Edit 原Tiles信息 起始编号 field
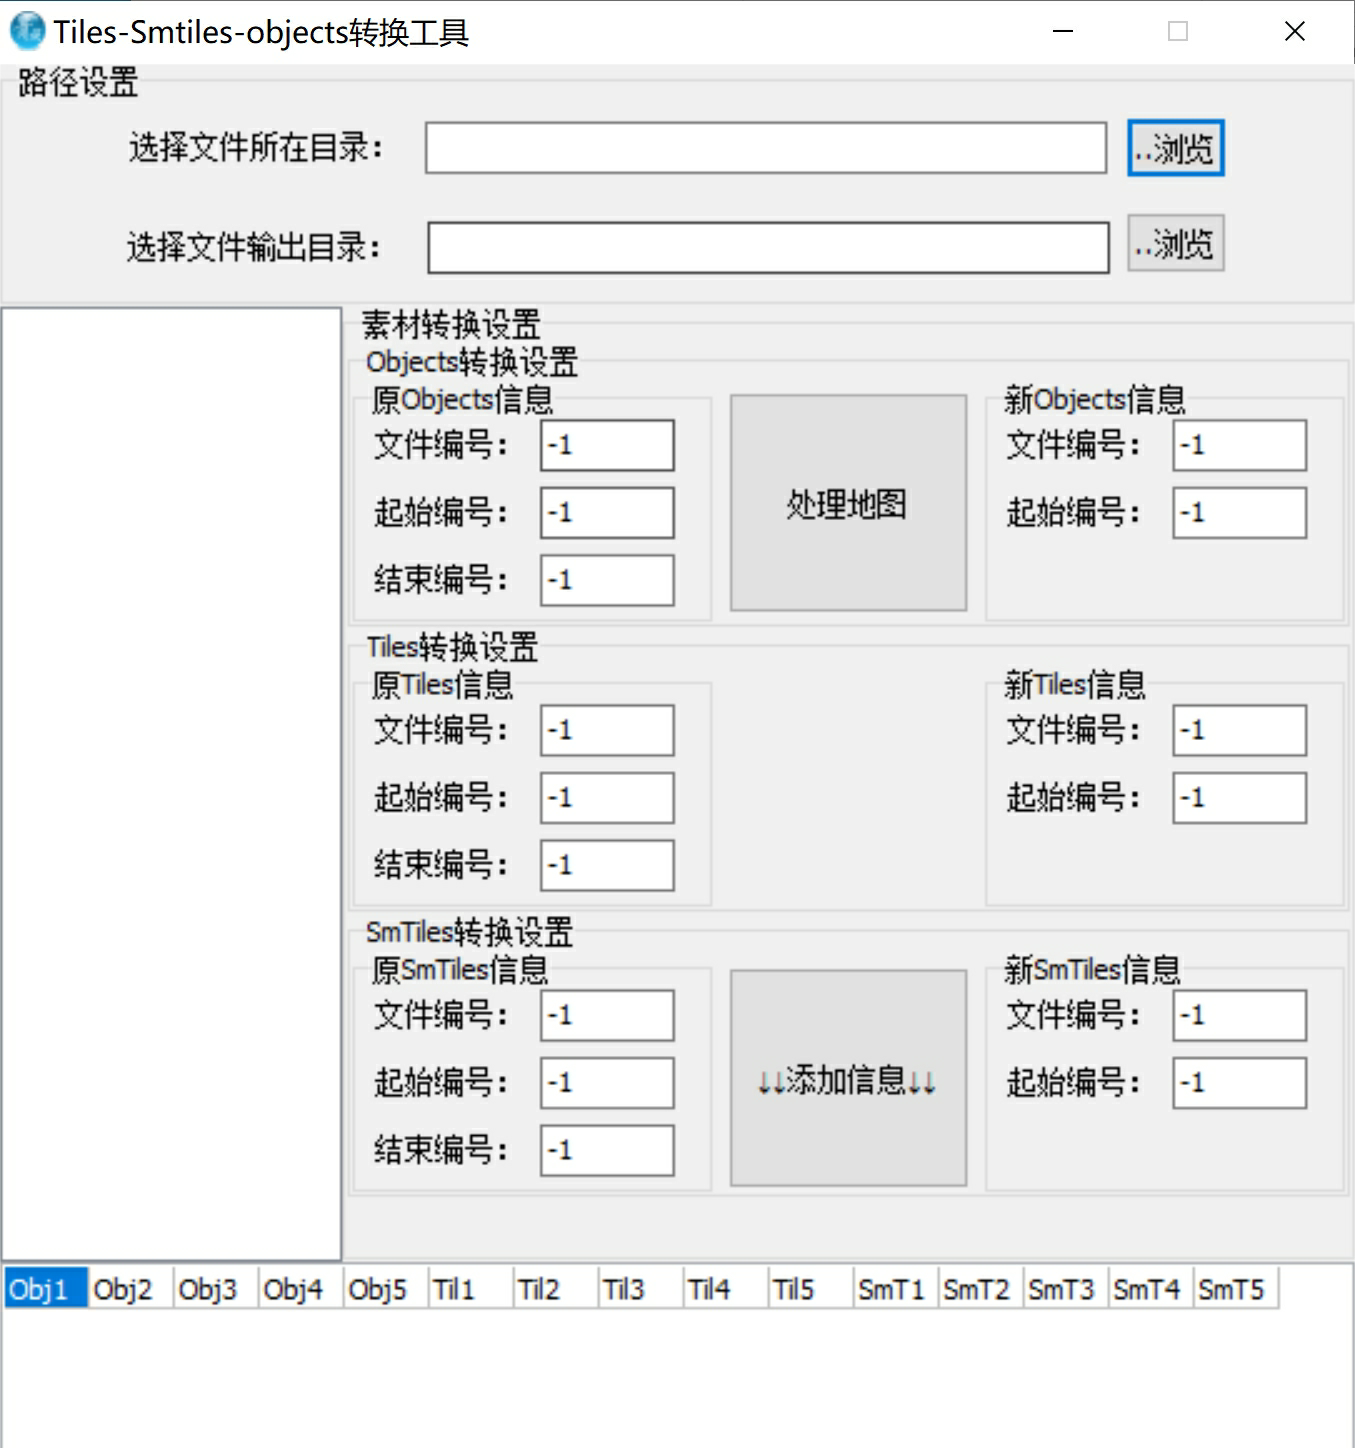 (x=607, y=798)
